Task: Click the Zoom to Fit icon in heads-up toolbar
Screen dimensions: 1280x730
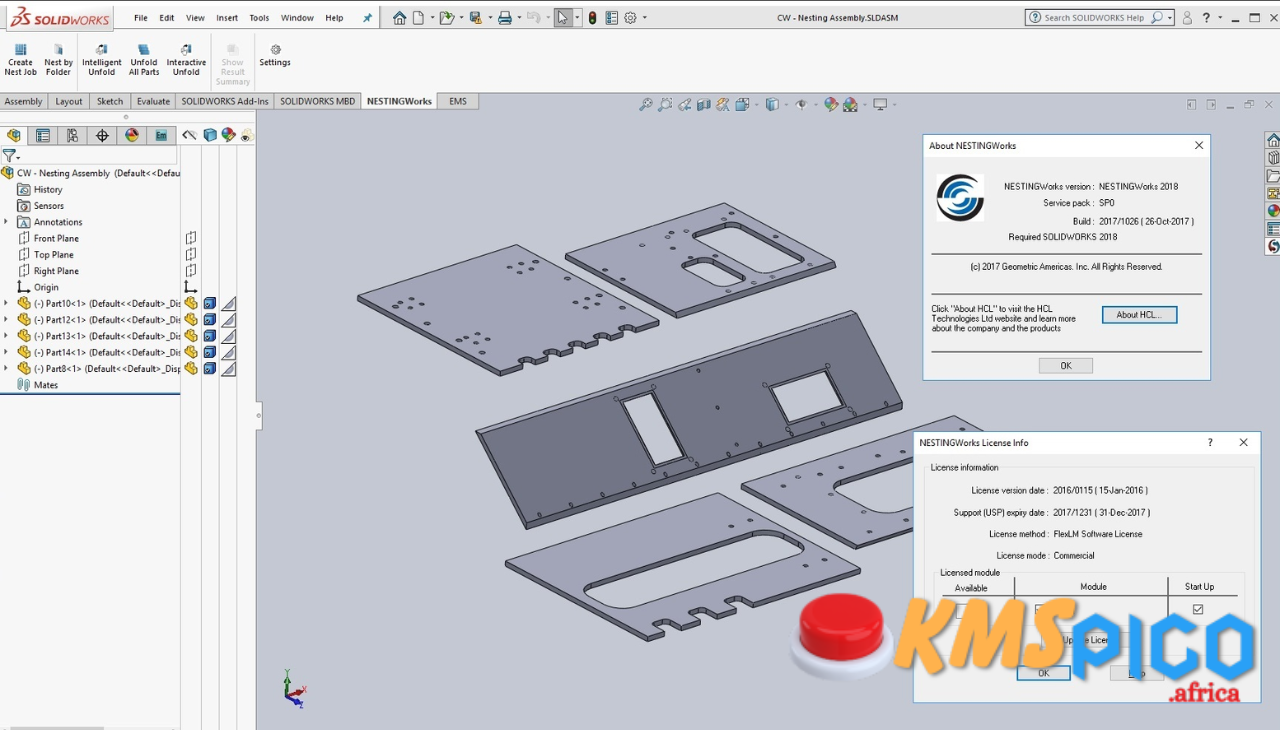Action: tap(646, 104)
